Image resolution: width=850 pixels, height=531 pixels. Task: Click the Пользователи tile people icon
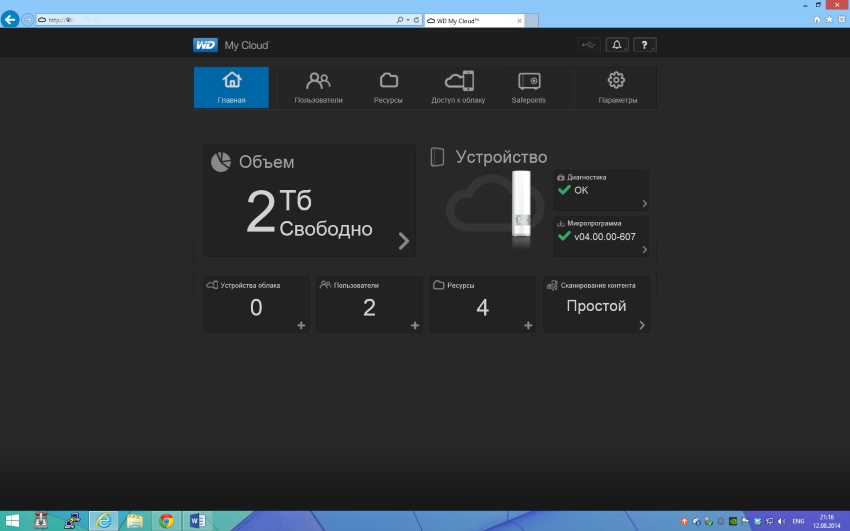pyautogui.click(x=325, y=285)
